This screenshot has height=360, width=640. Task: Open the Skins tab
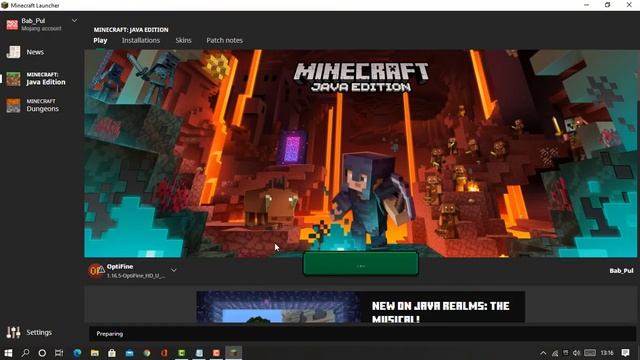[183, 40]
